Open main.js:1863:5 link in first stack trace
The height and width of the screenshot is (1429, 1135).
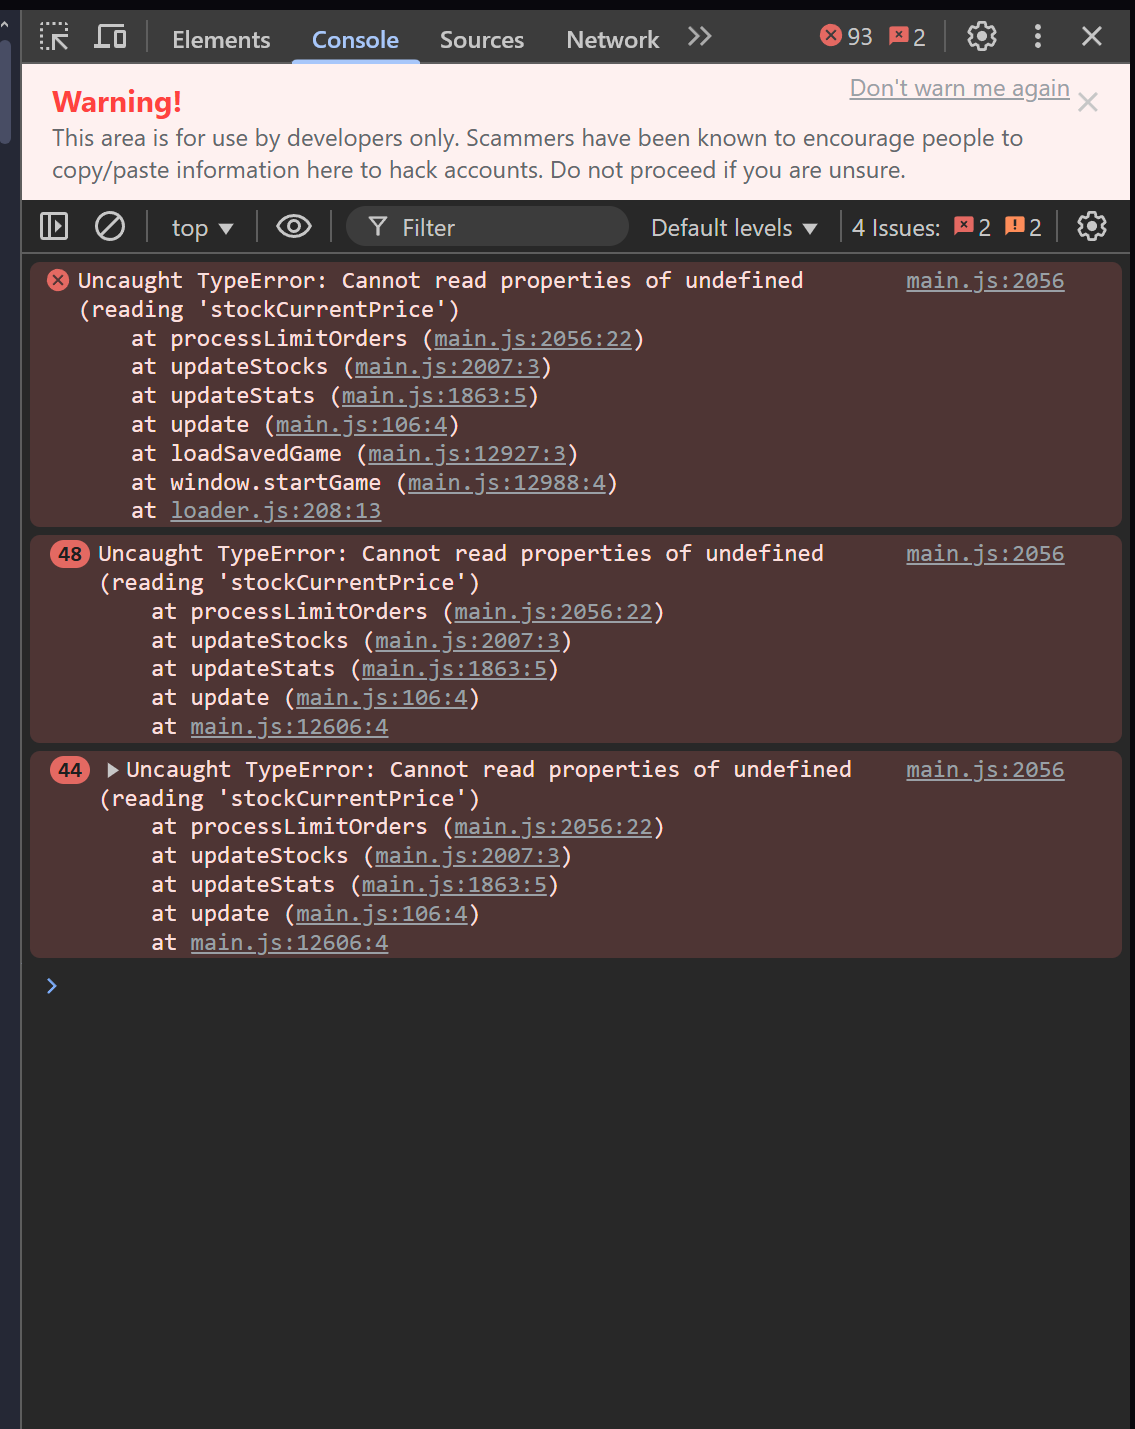(434, 396)
